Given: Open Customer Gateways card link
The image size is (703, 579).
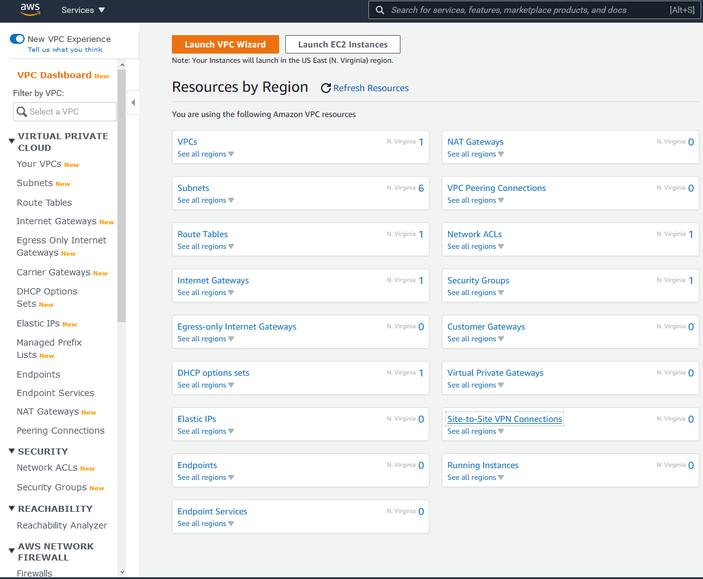Looking at the screenshot, I should pos(486,327).
